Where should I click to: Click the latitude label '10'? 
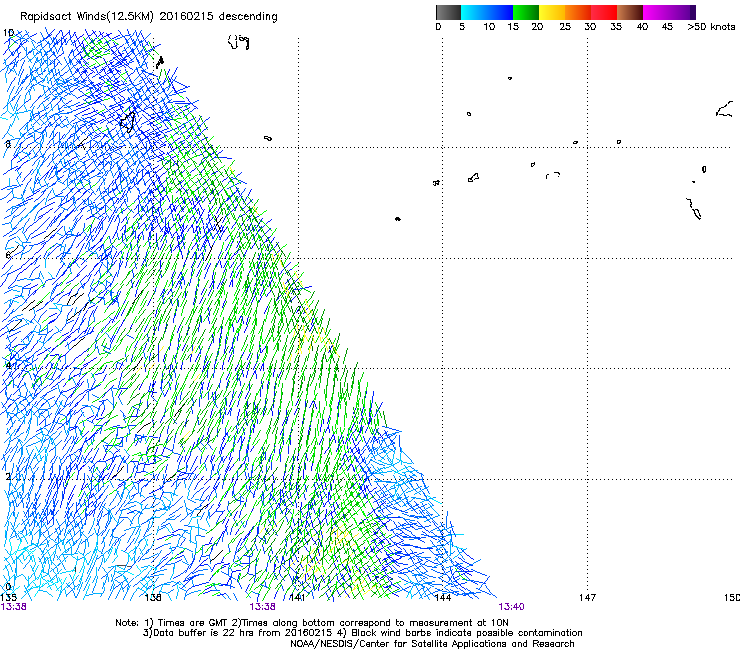(8, 33)
